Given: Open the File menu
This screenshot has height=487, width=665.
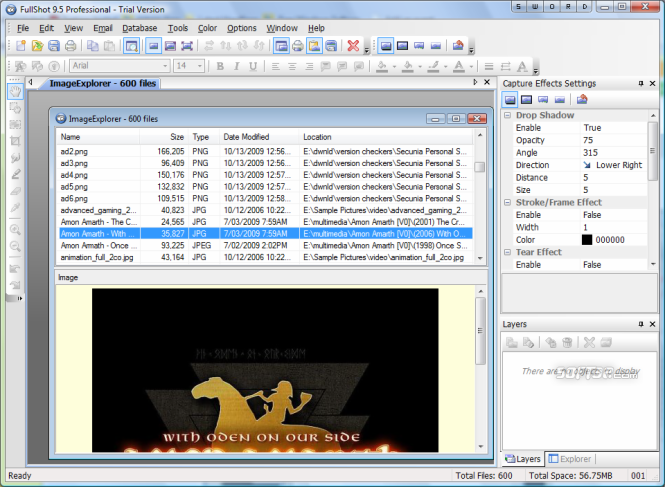Looking at the screenshot, I should tap(23, 28).
